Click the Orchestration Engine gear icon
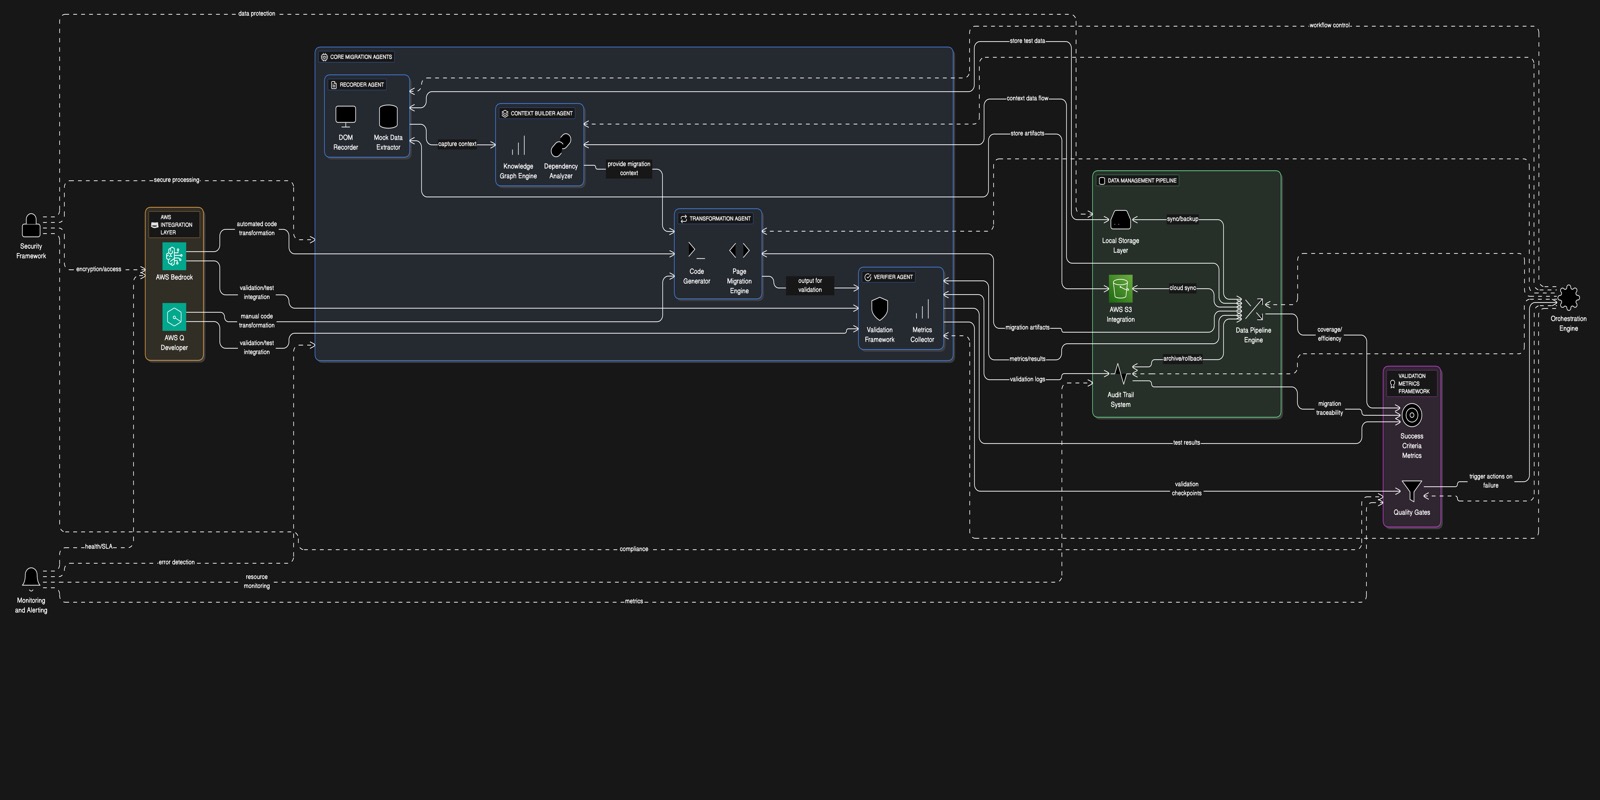The image size is (1600, 800). tap(1568, 297)
